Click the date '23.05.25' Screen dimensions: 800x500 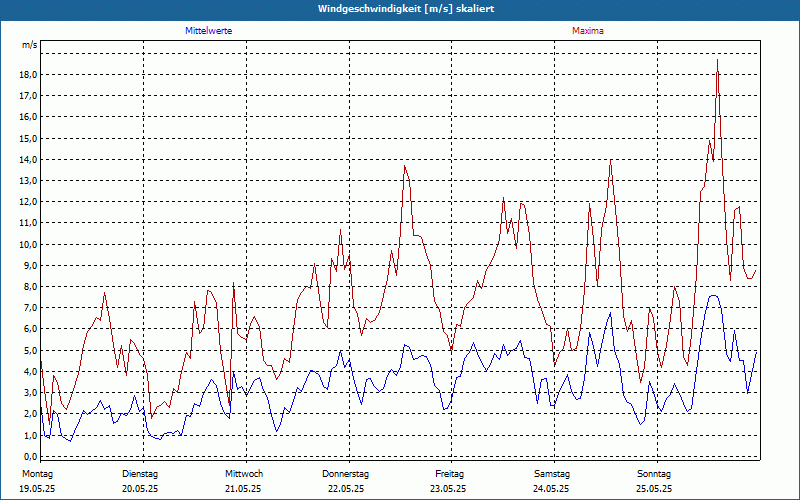coord(448,489)
